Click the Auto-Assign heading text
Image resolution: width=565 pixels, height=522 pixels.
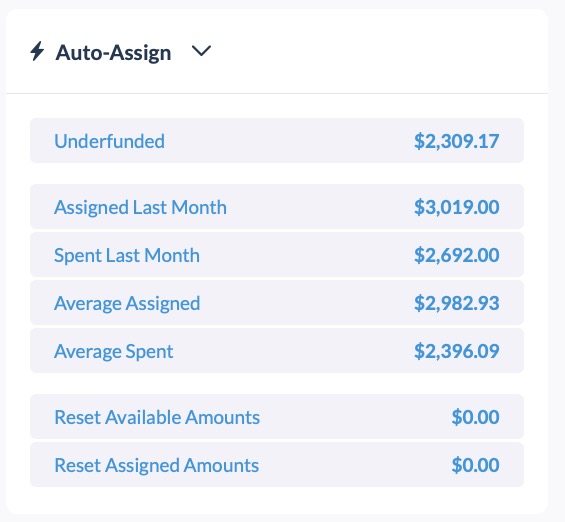(113, 53)
